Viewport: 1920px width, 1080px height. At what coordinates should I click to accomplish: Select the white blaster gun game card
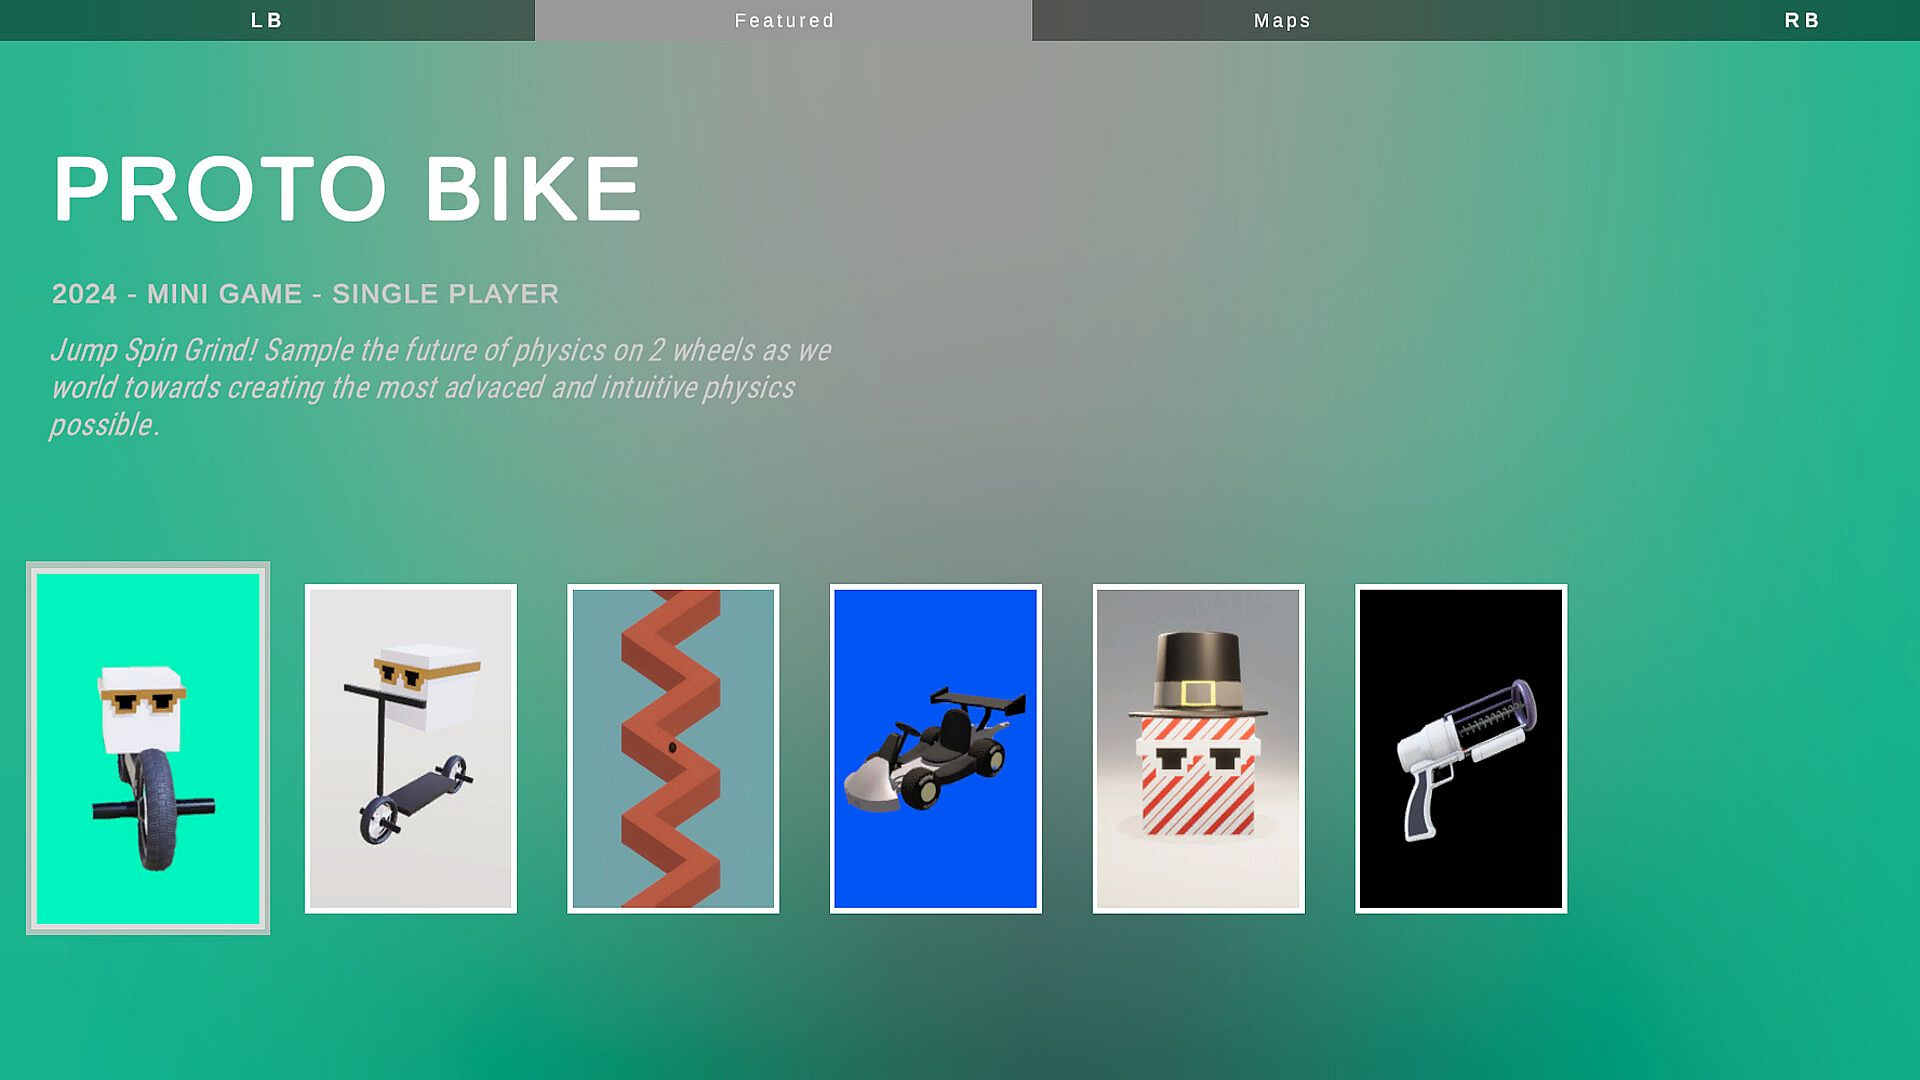tap(1461, 748)
